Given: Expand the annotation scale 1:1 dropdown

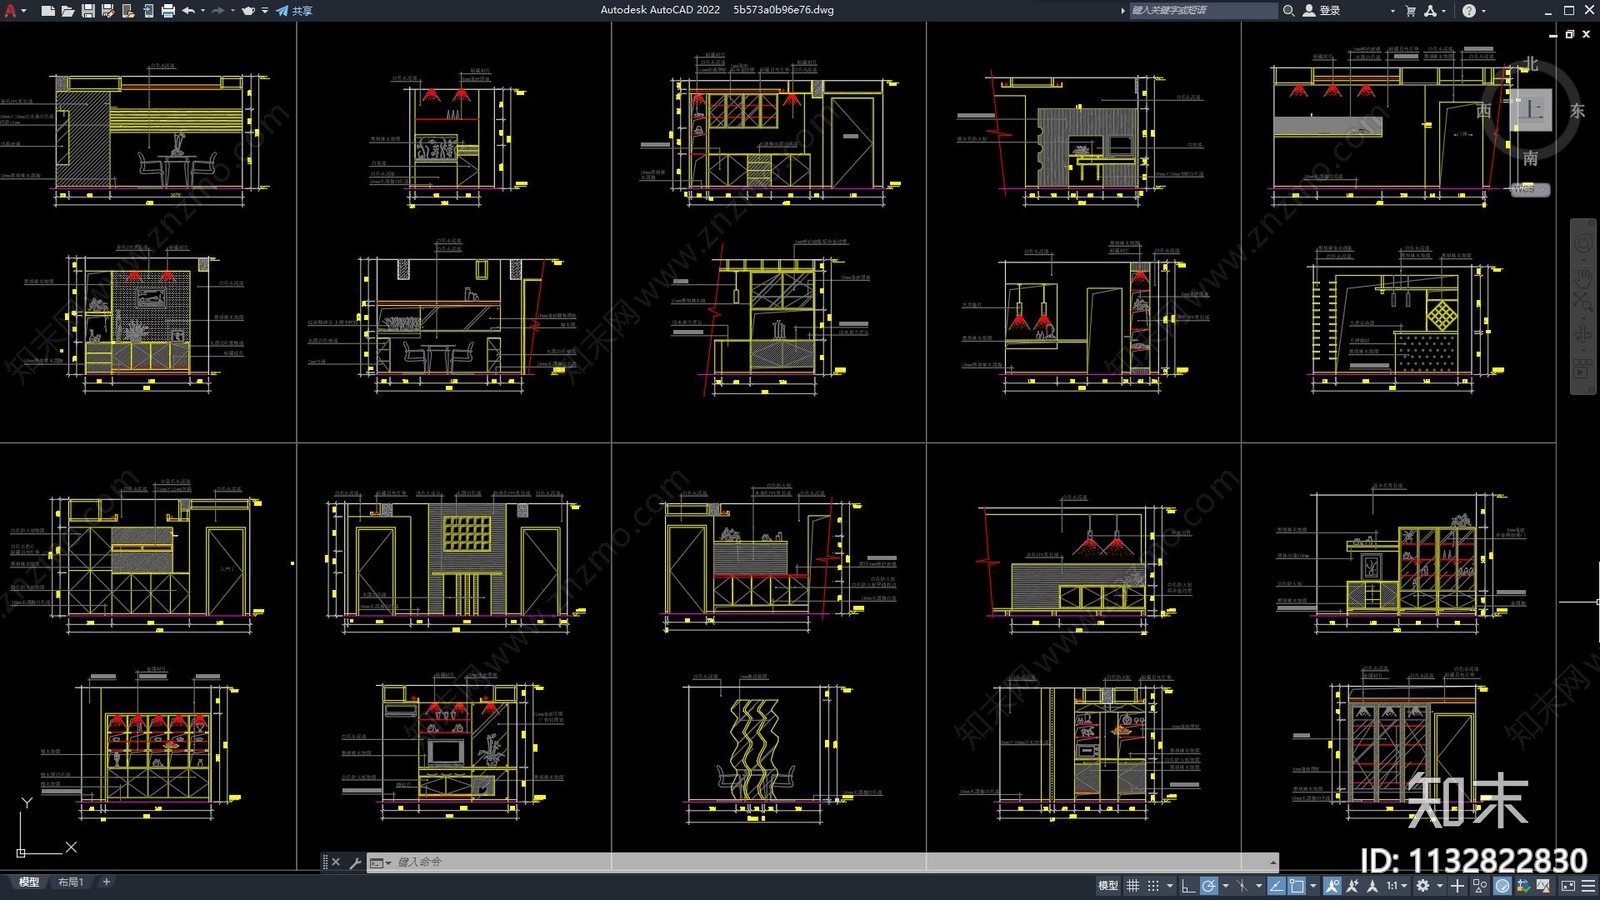Looking at the screenshot, I should click(1397, 886).
